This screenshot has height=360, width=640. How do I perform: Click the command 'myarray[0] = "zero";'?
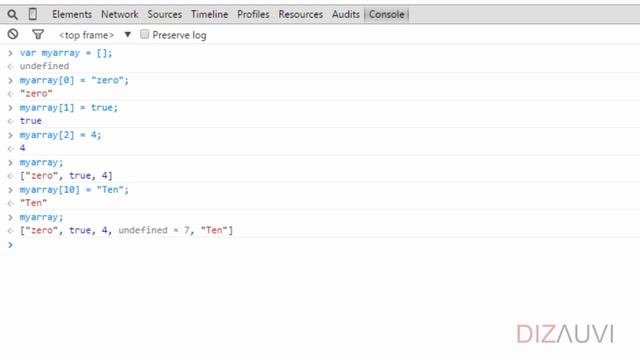click(x=74, y=80)
